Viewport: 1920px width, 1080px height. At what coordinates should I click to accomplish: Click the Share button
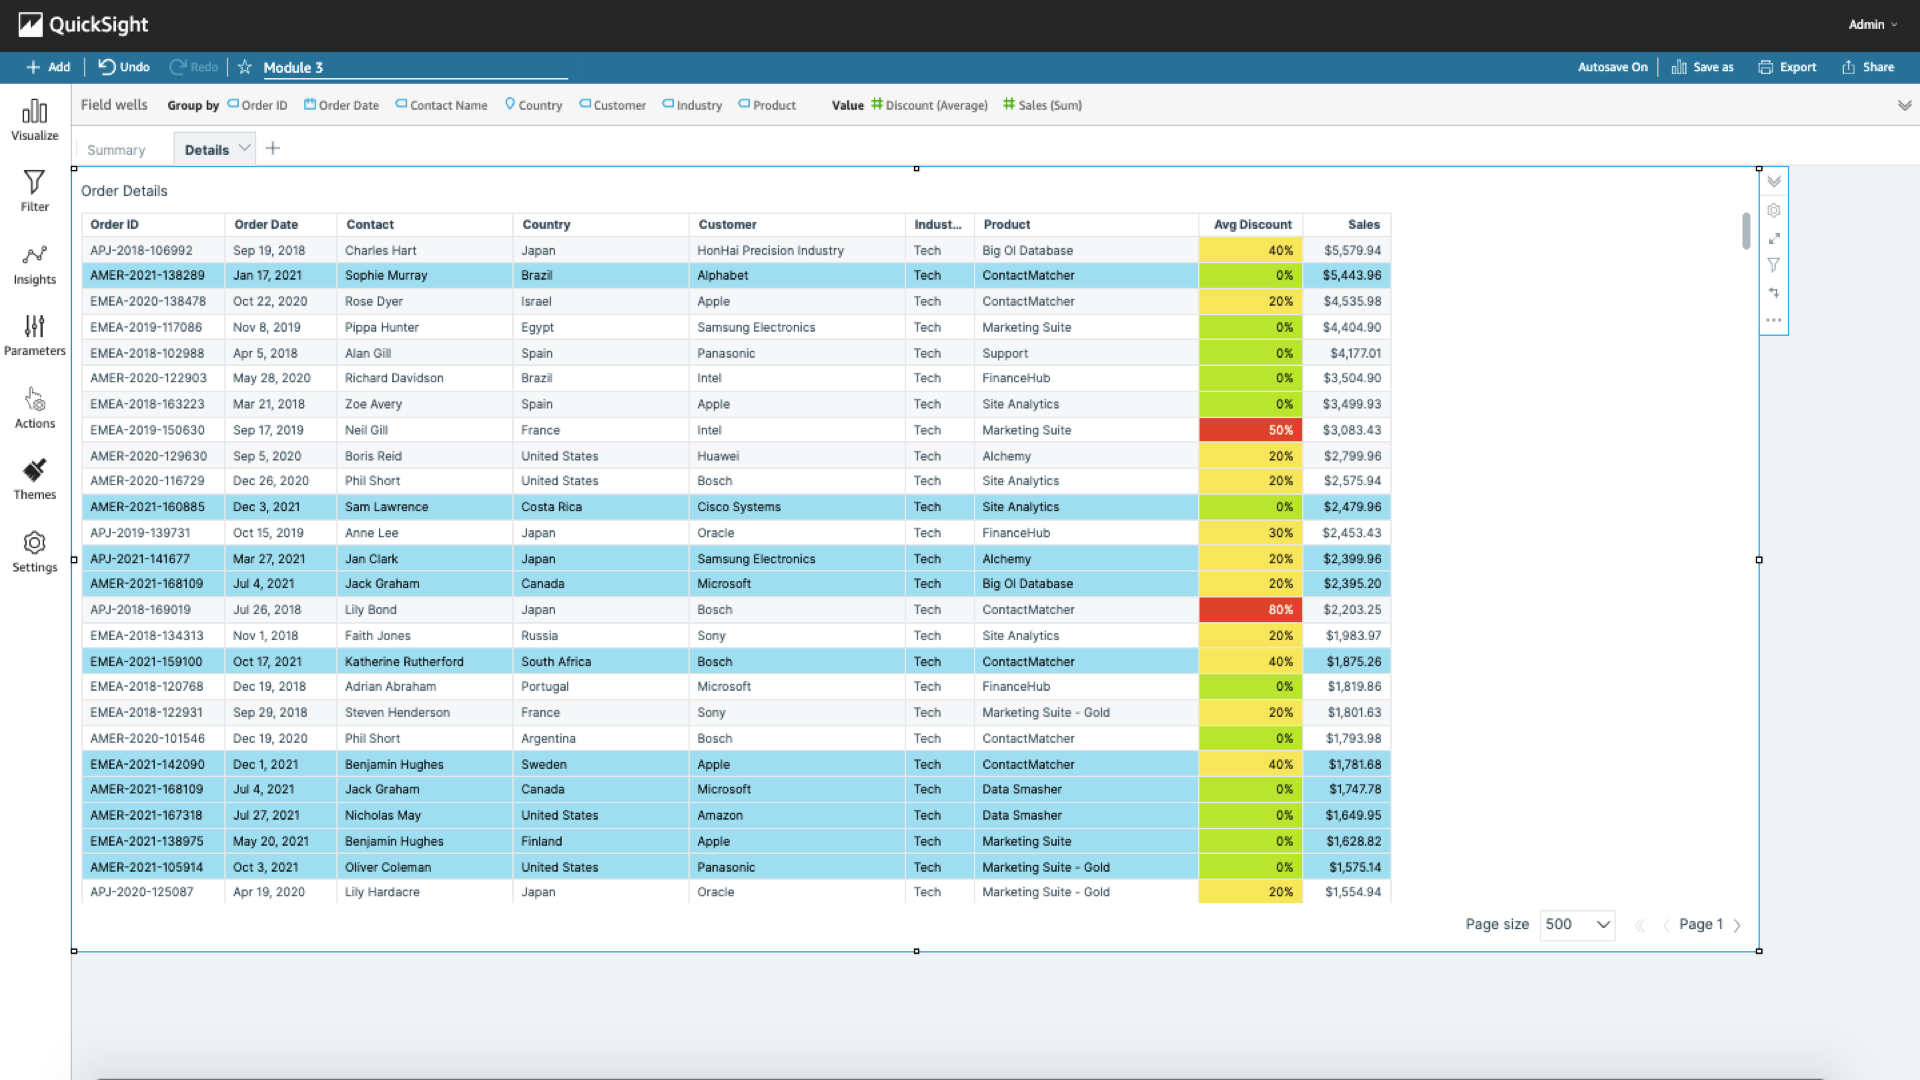click(1868, 67)
